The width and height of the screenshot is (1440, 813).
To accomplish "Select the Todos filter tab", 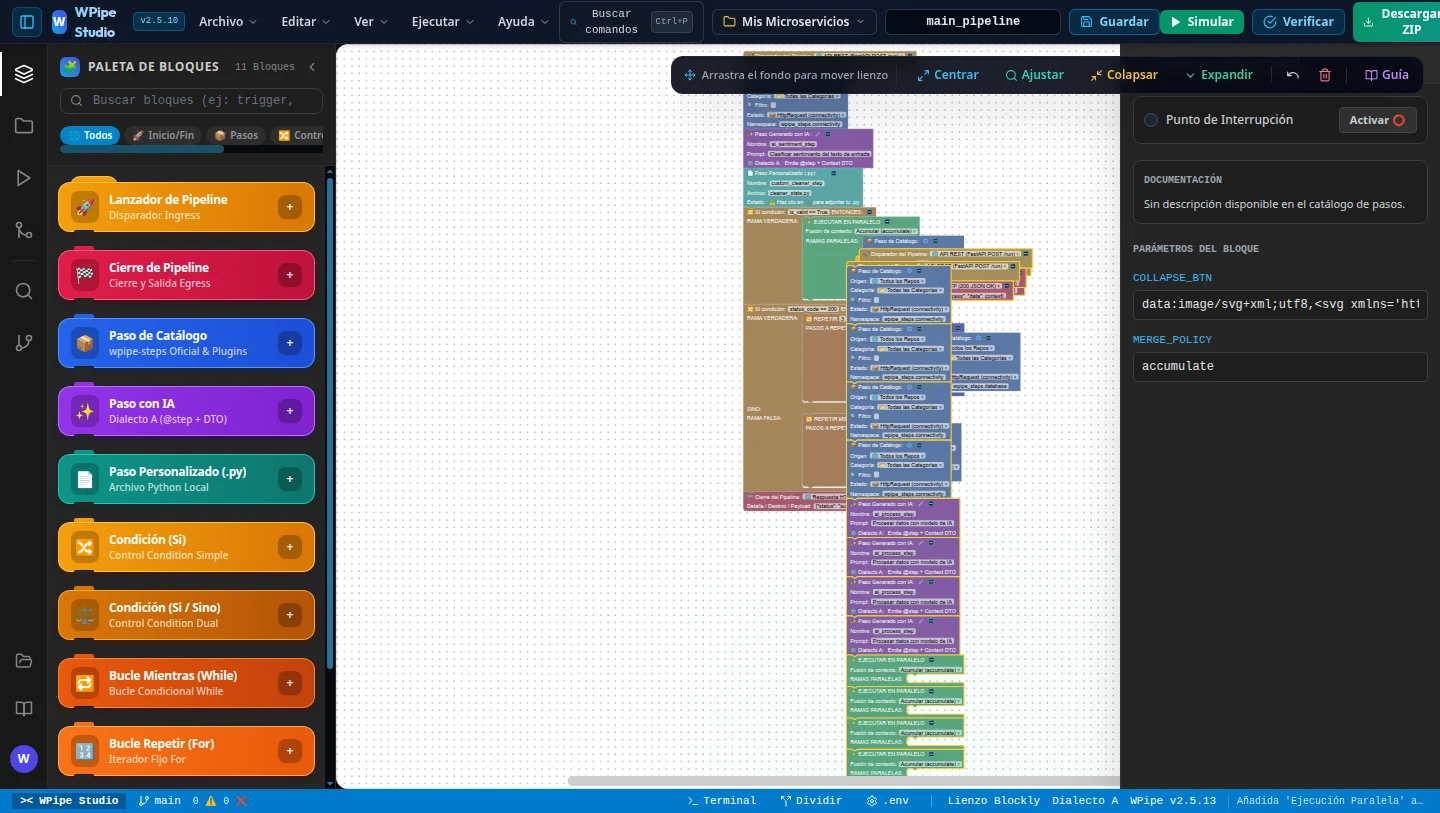I will click(90, 135).
